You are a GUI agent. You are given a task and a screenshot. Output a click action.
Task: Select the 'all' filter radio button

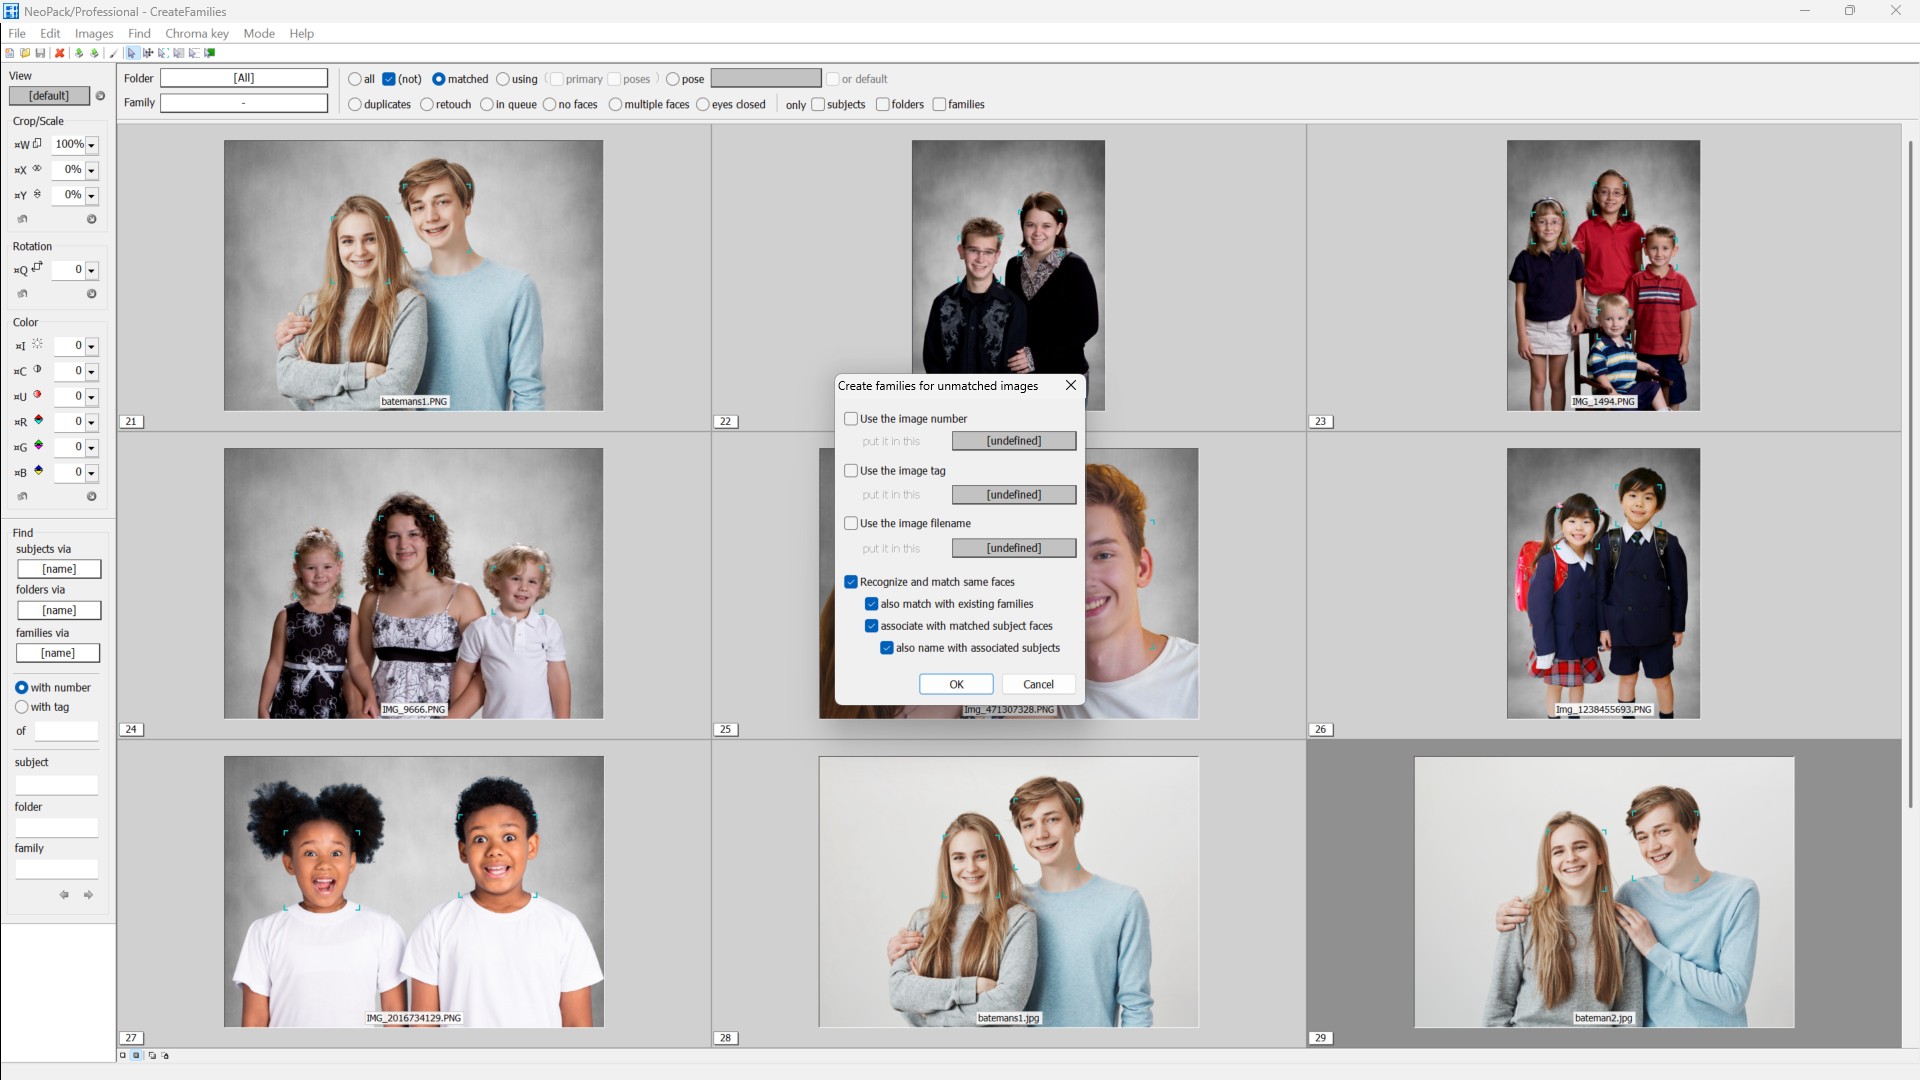354,79
